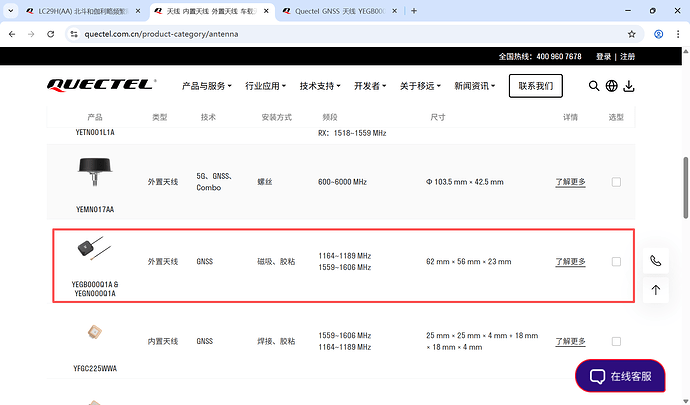Image resolution: width=690 pixels, height=405 pixels.
Task: Click the download icon in header
Action: (x=629, y=86)
